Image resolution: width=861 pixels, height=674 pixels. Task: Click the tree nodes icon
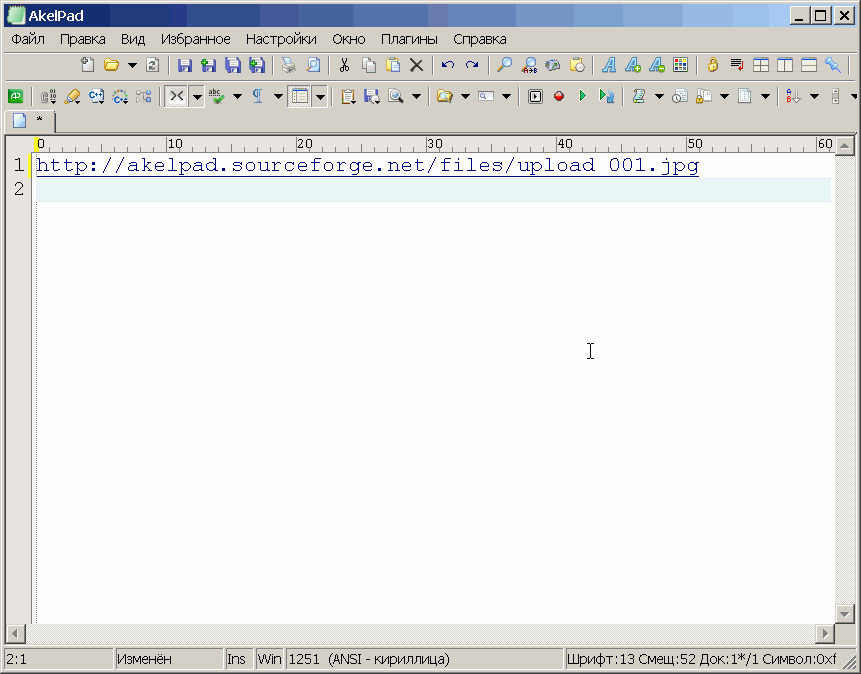tap(144, 97)
